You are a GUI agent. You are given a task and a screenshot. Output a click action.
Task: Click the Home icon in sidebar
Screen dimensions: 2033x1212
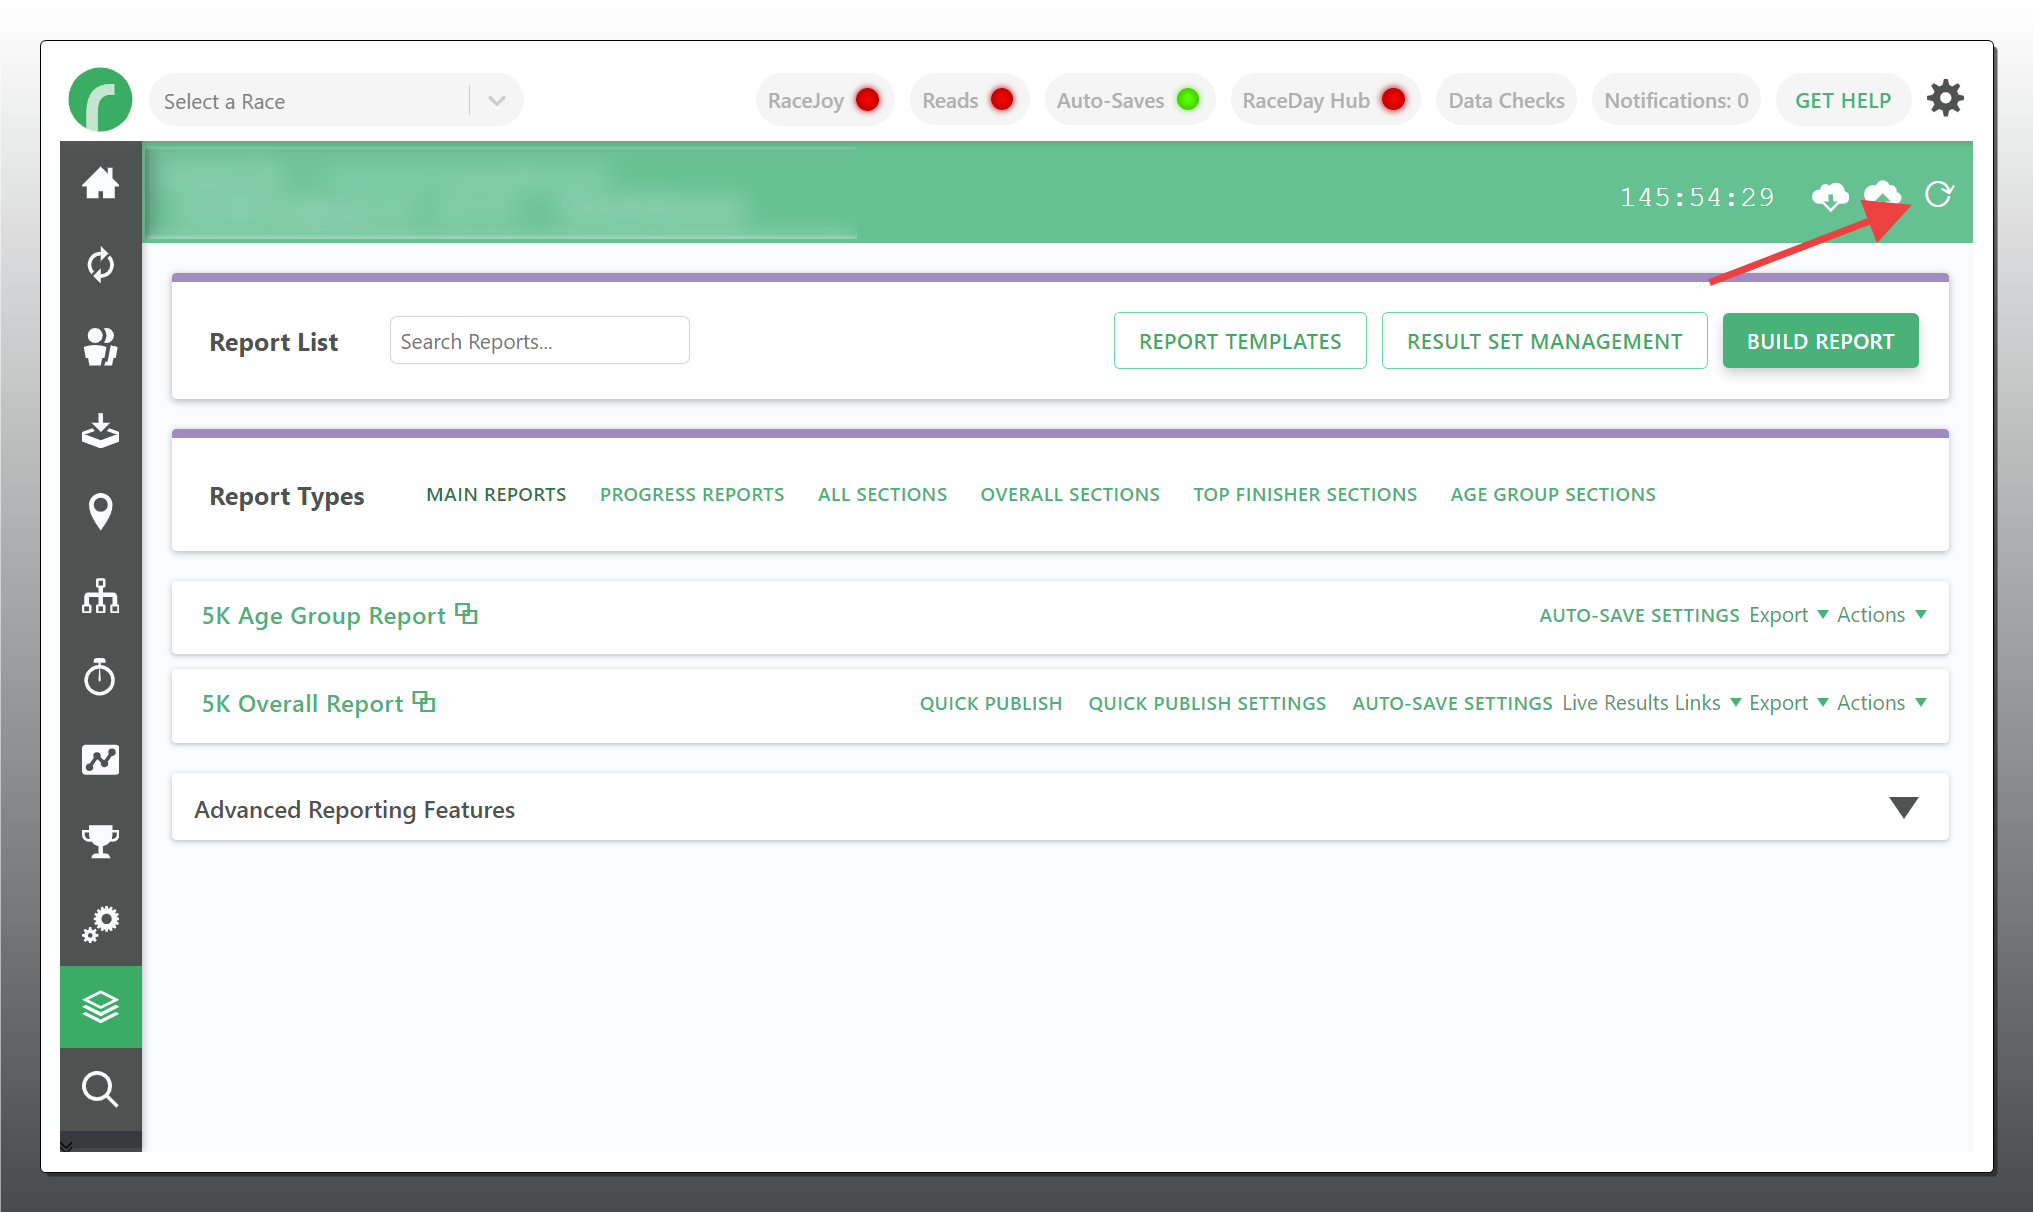pyautogui.click(x=100, y=183)
